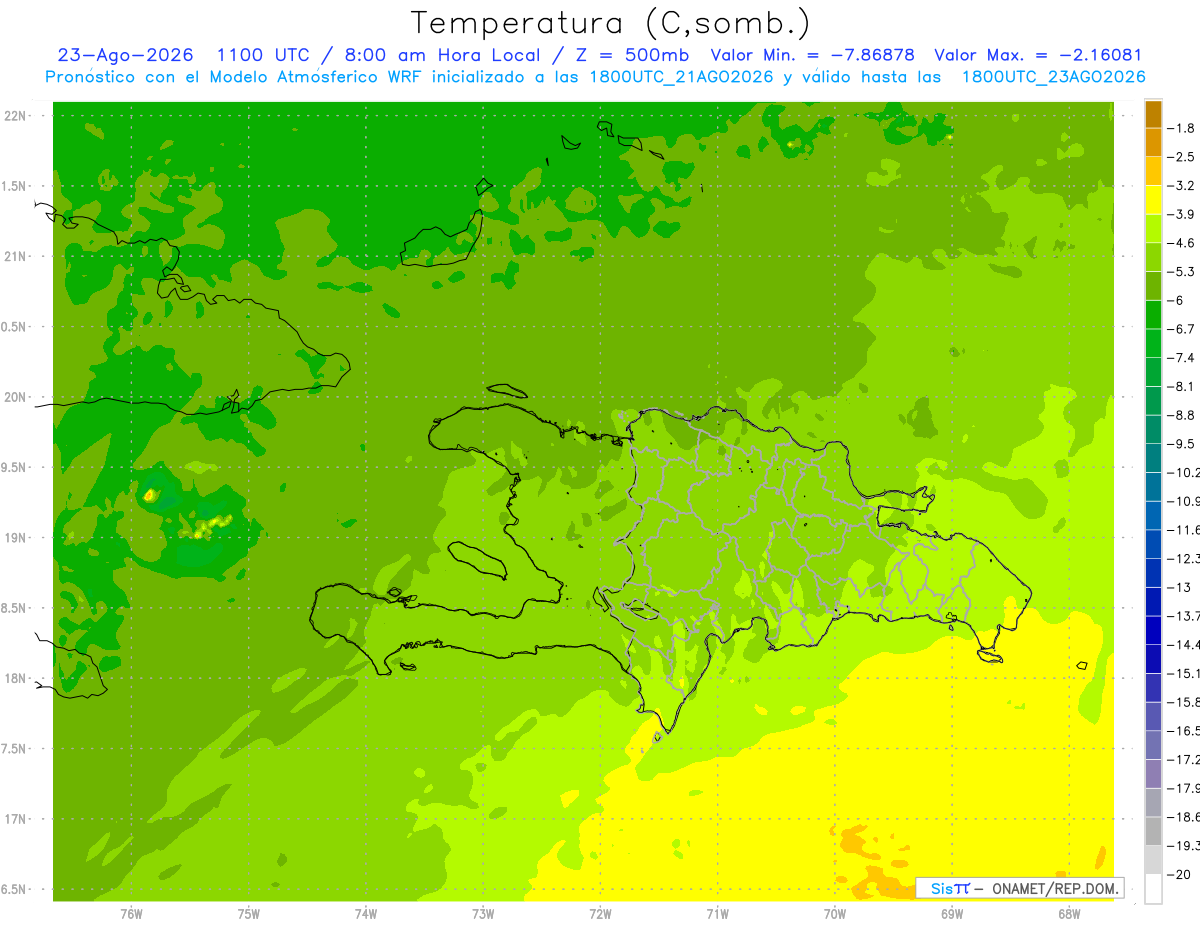Screen dimensions: 1200x927
Task: Click the '-3.9' legend value
Action: point(1181,214)
